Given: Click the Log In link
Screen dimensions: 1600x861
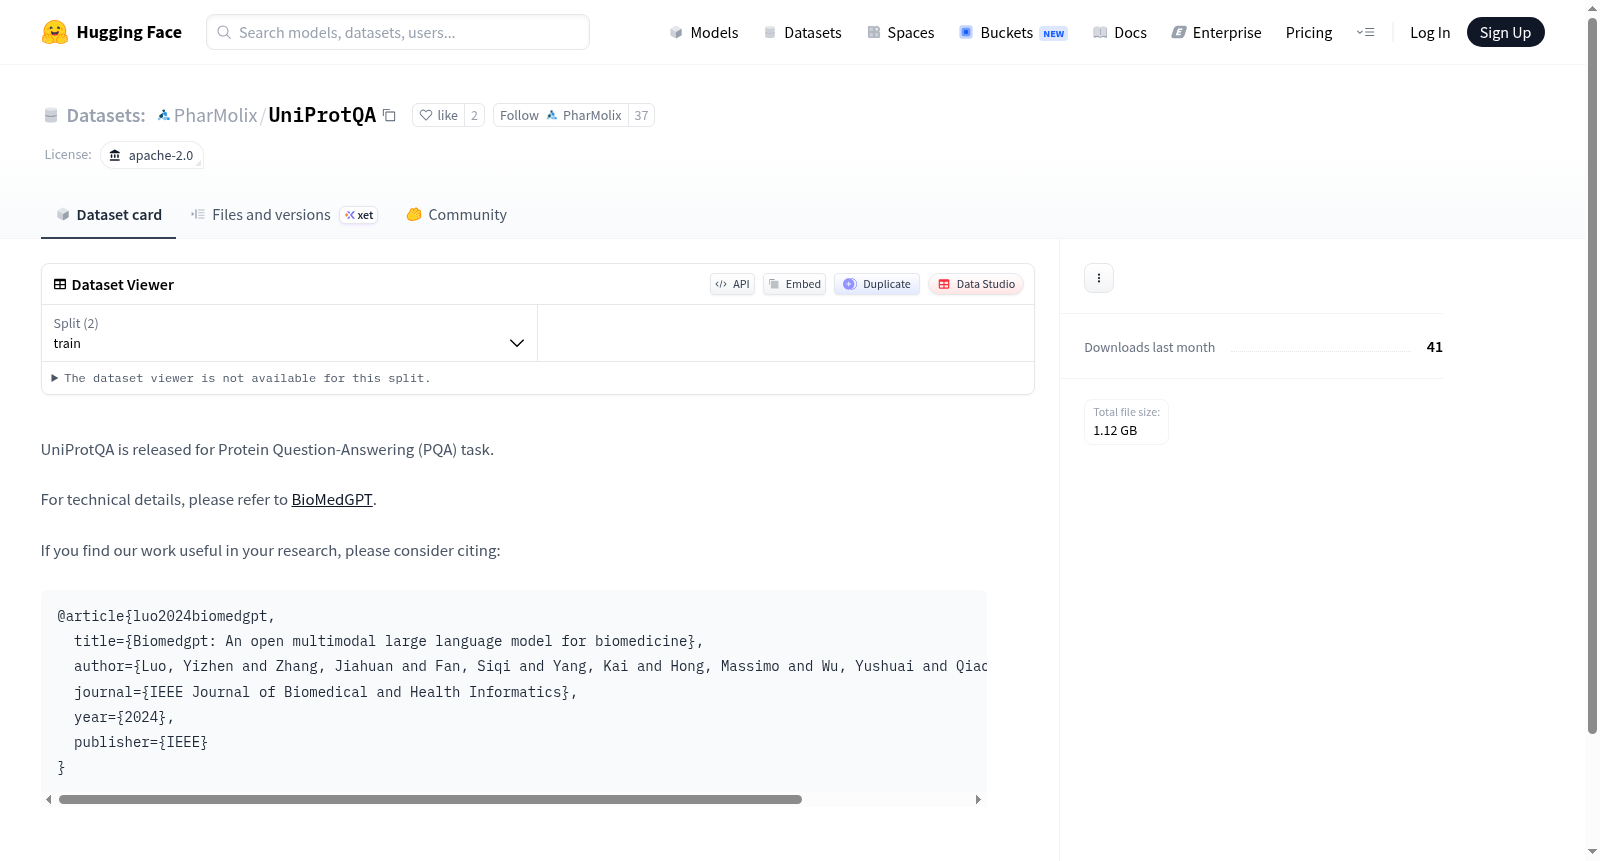Looking at the screenshot, I should [x=1430, y=32].
